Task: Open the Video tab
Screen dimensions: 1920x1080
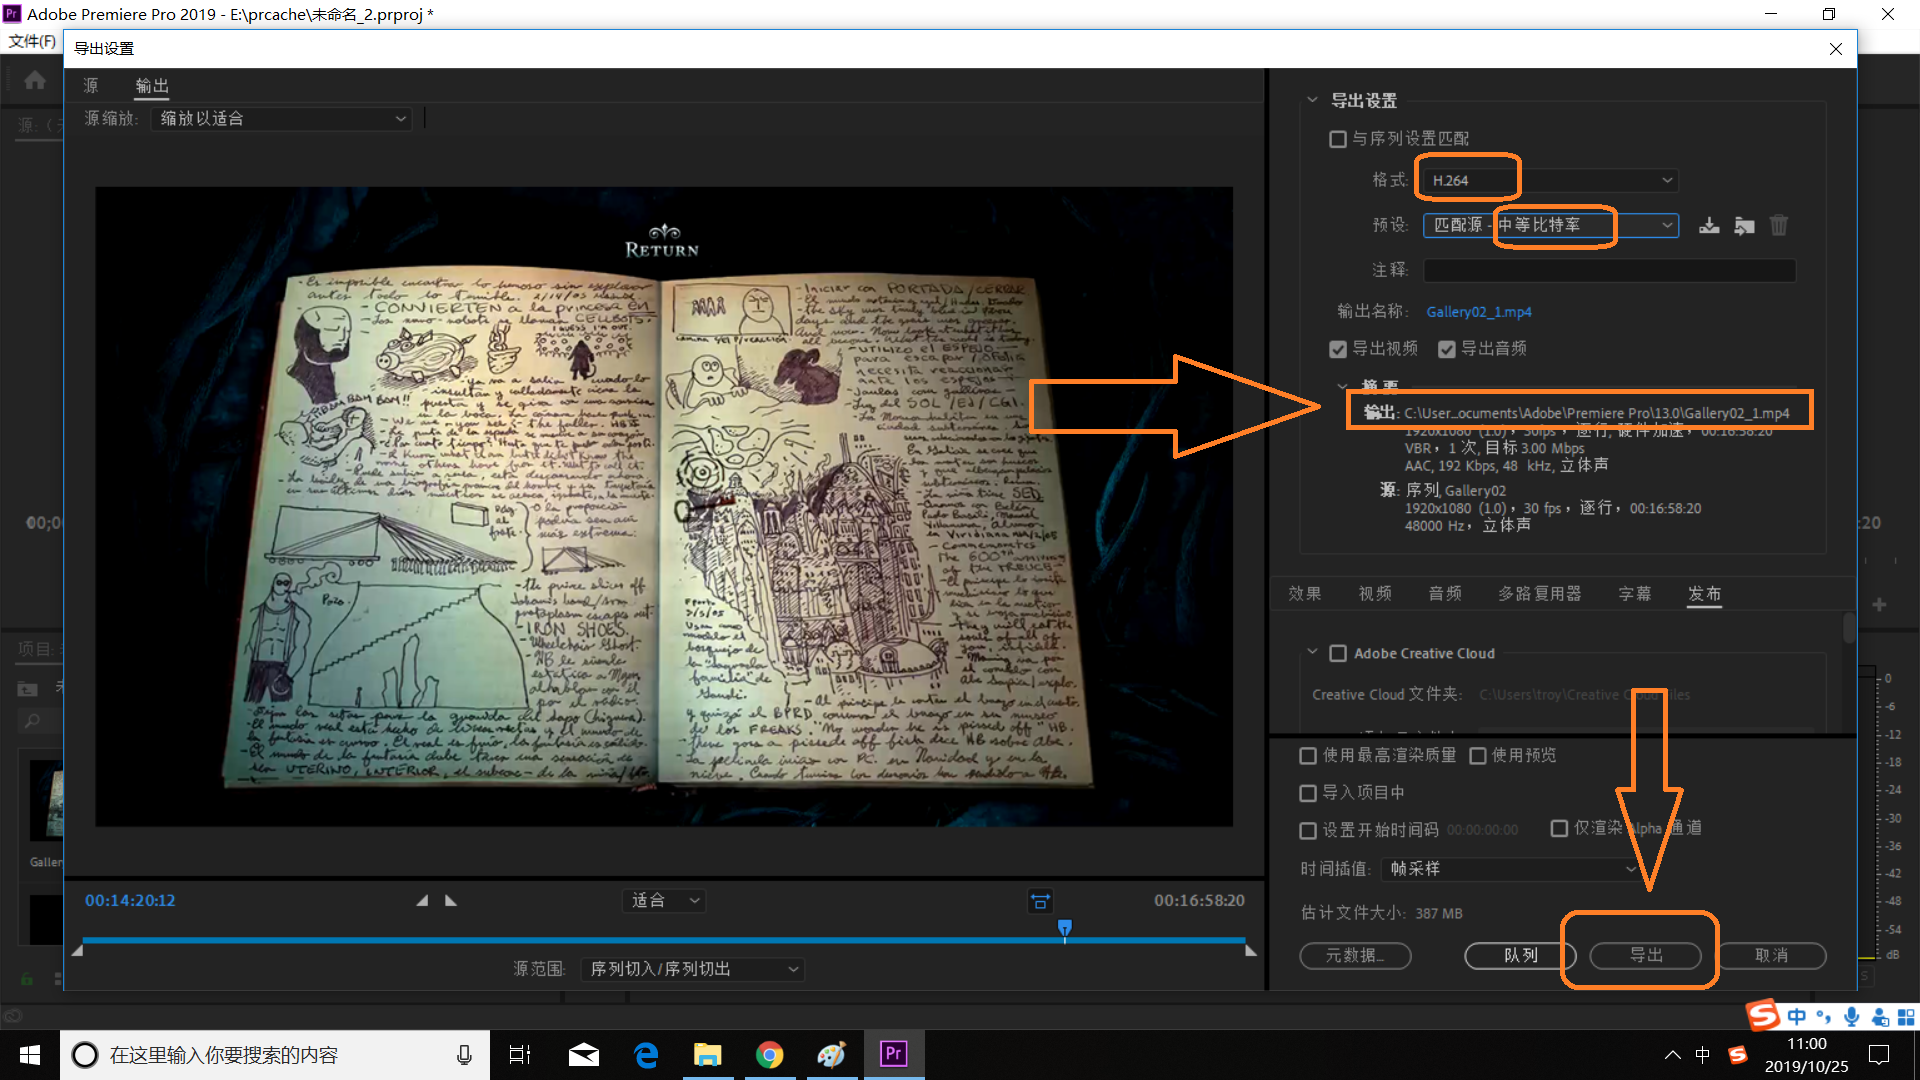Action: coord(1375,594)
